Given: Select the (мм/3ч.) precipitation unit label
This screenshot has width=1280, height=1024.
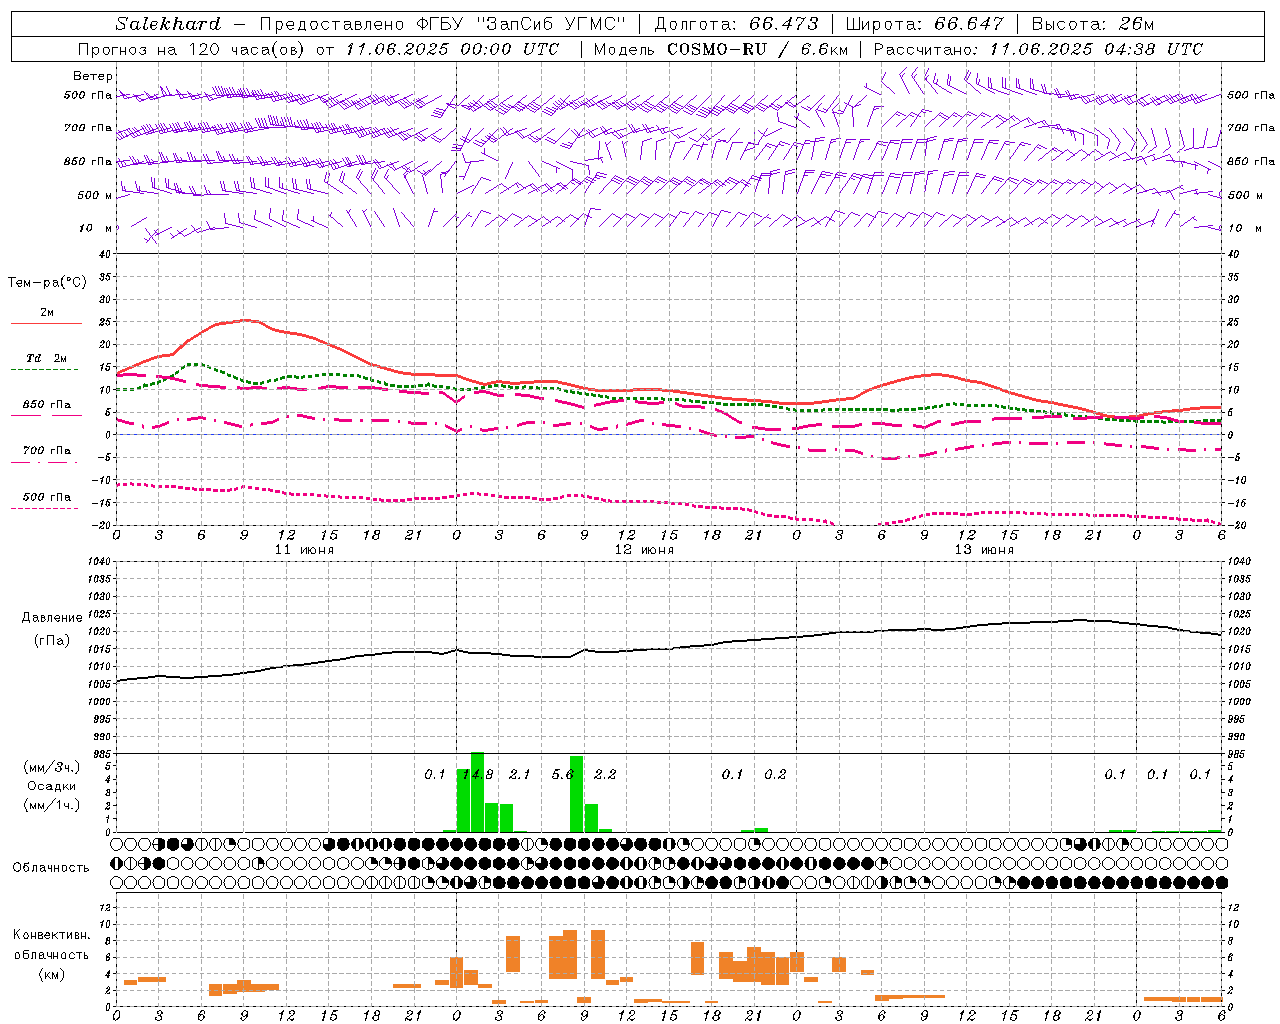Looking at the screenshot, I should tap(52, 767).
